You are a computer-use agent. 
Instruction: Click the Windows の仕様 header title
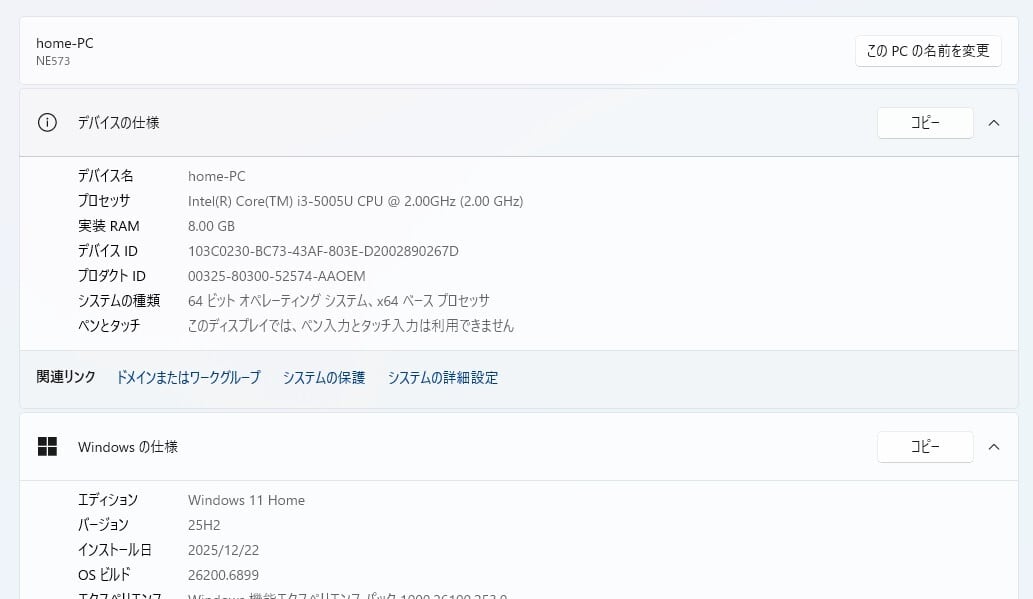pos(128,447)
